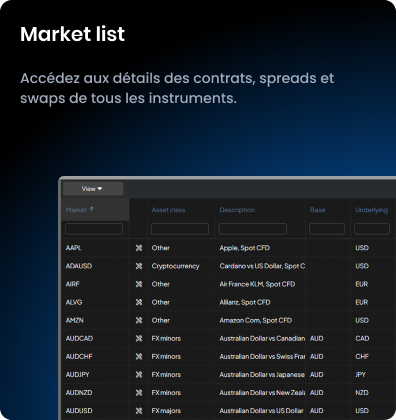396x420 pixels.
Task: Focus the Asset class filter field
Action: pos(180,229)
